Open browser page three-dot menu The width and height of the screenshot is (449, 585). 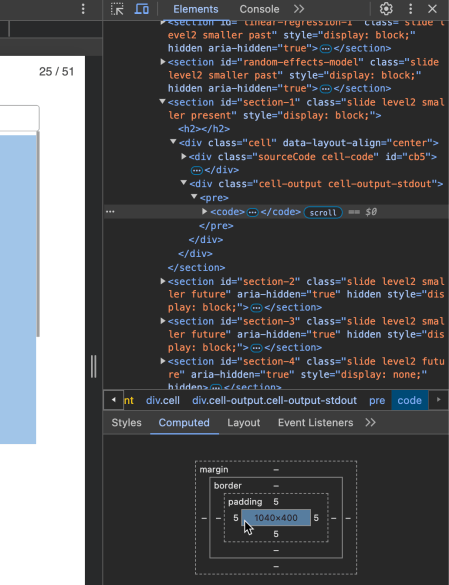pyautogui.click(x=83, y=9)
